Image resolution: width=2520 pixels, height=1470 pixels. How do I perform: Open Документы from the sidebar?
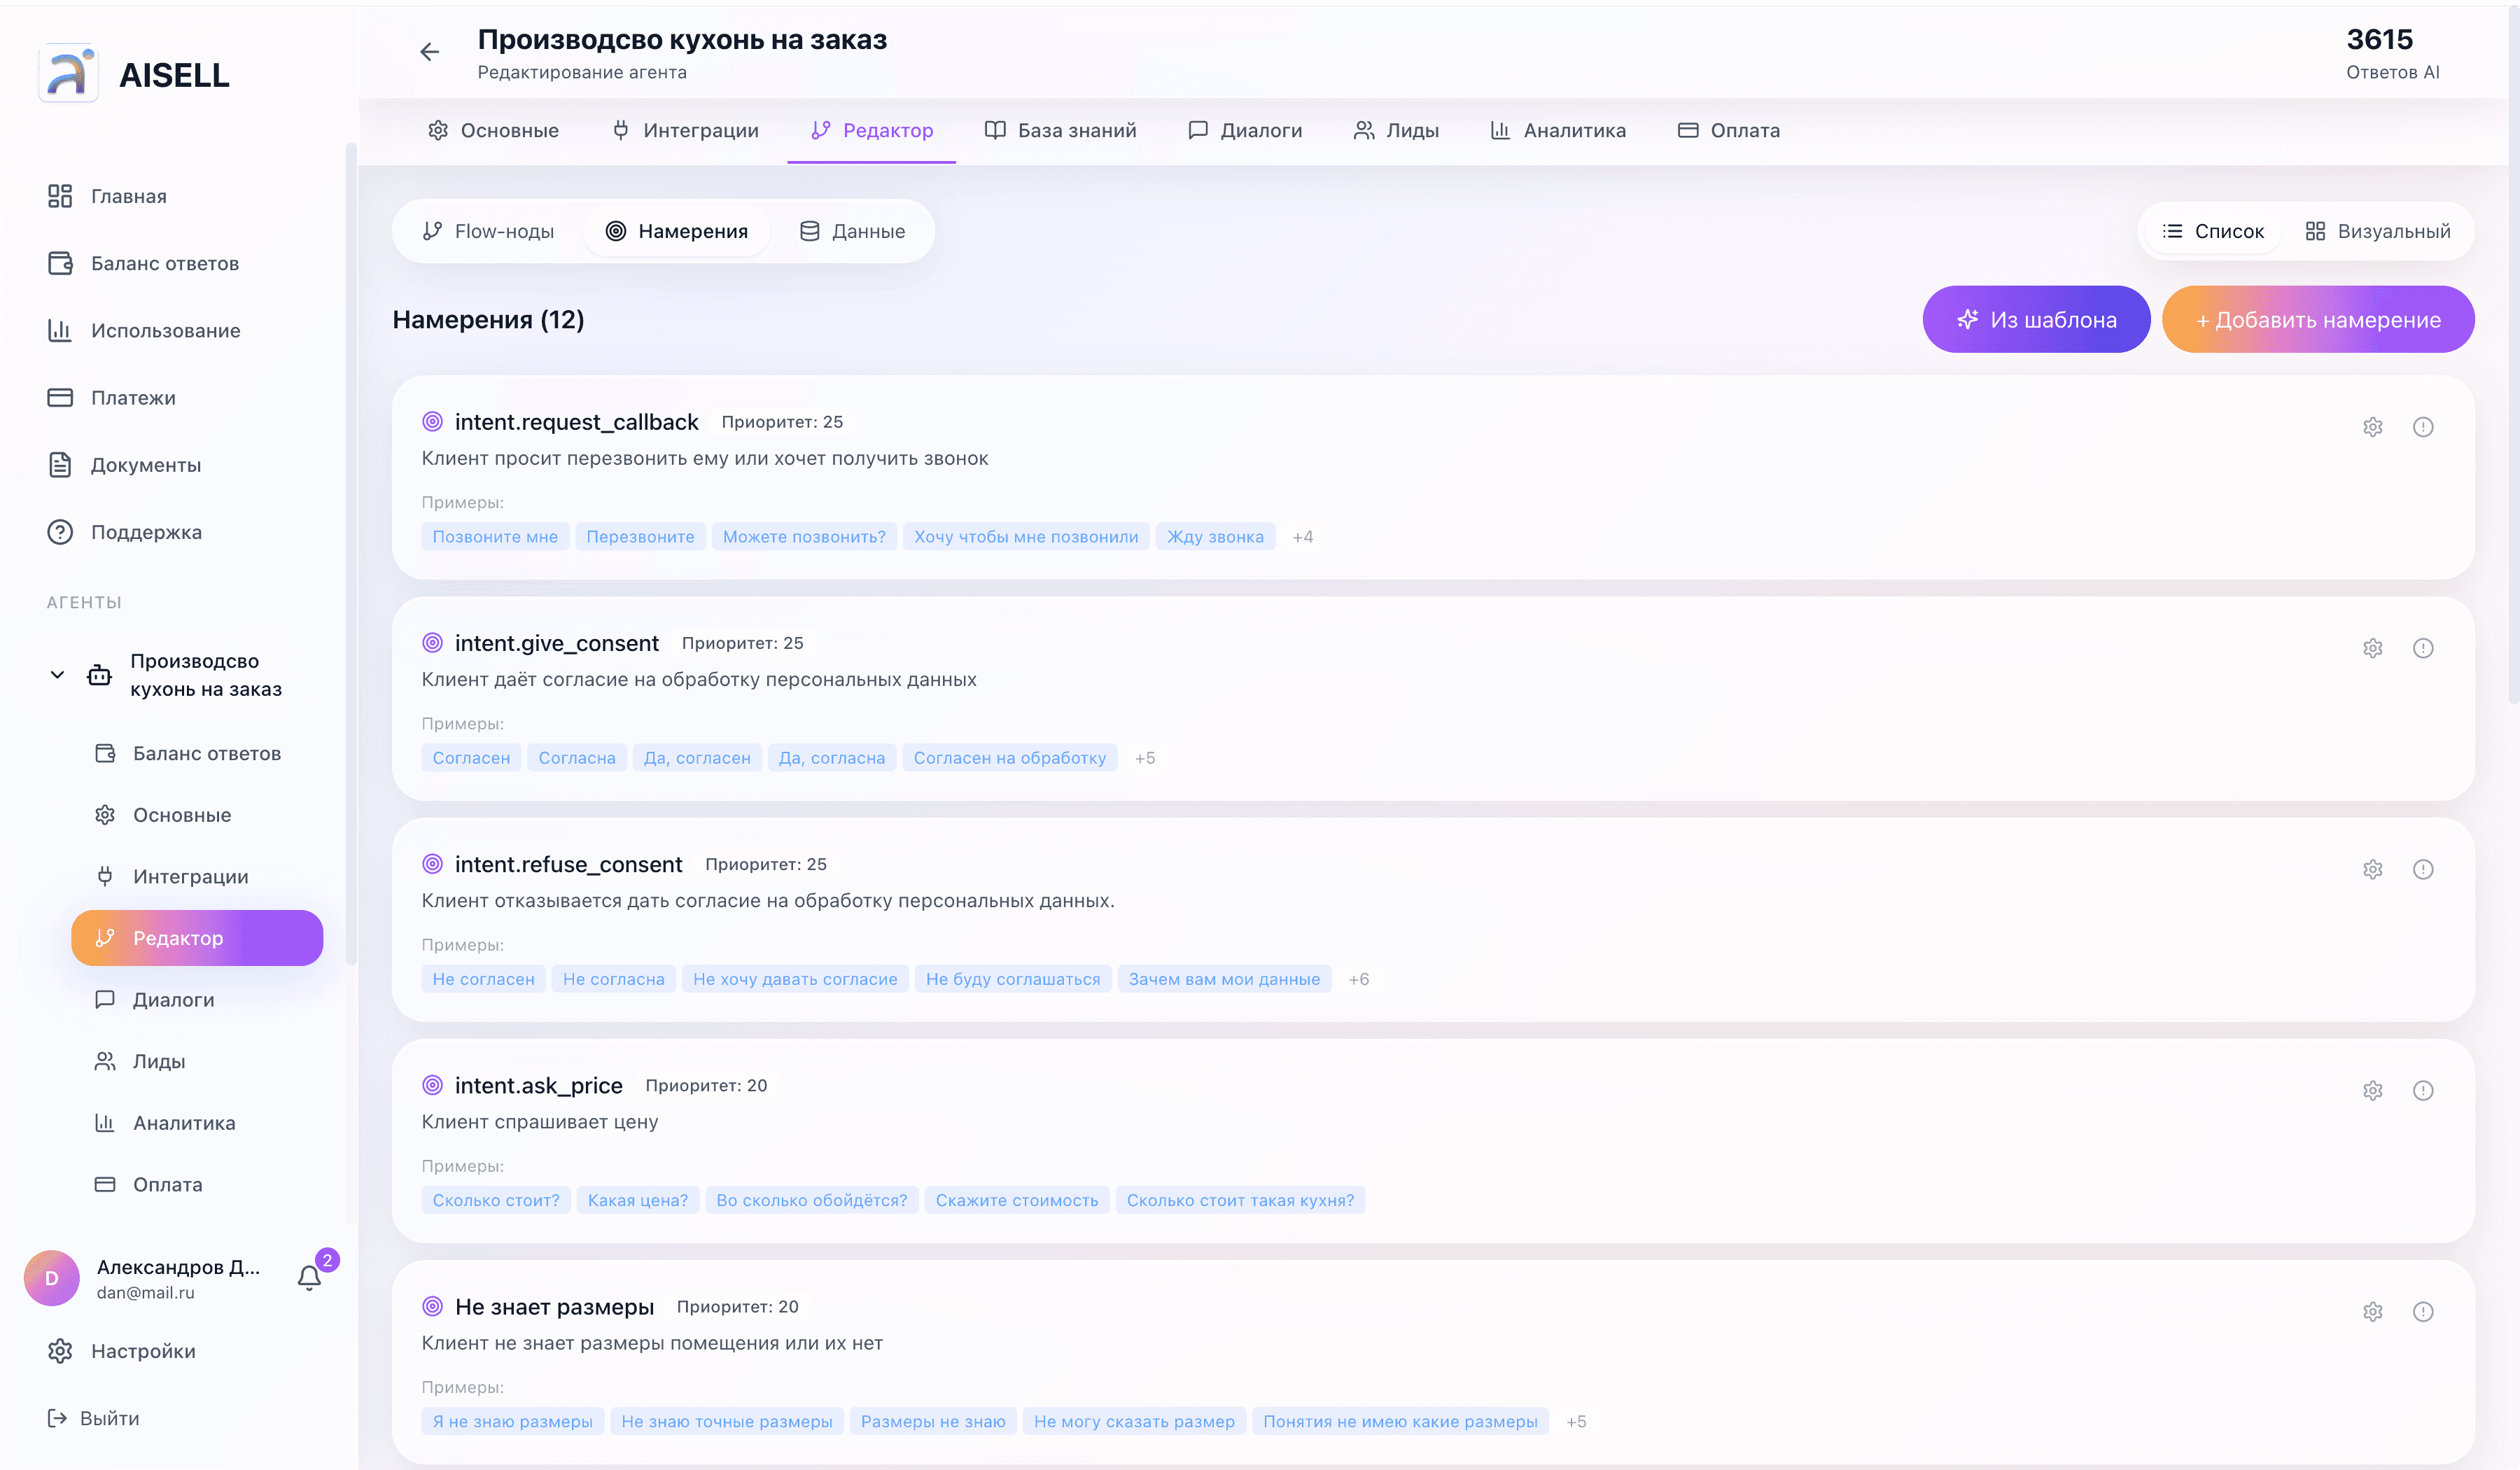point(147,464)
